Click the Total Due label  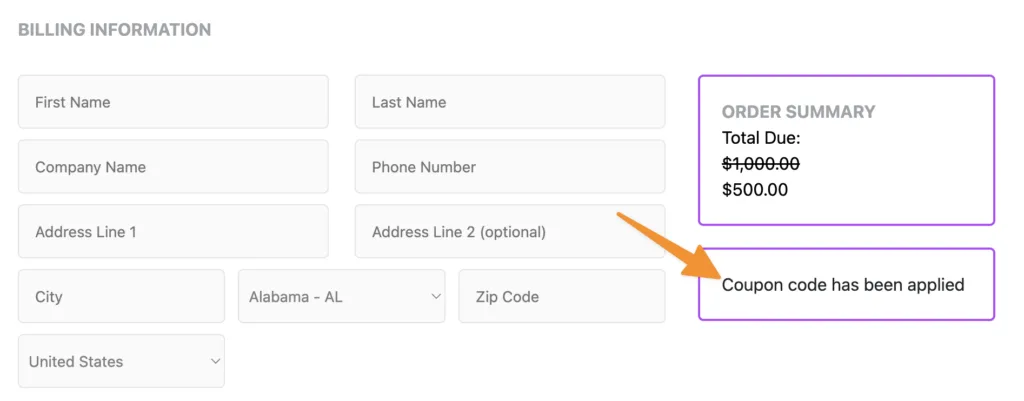(x=761, y=139)
